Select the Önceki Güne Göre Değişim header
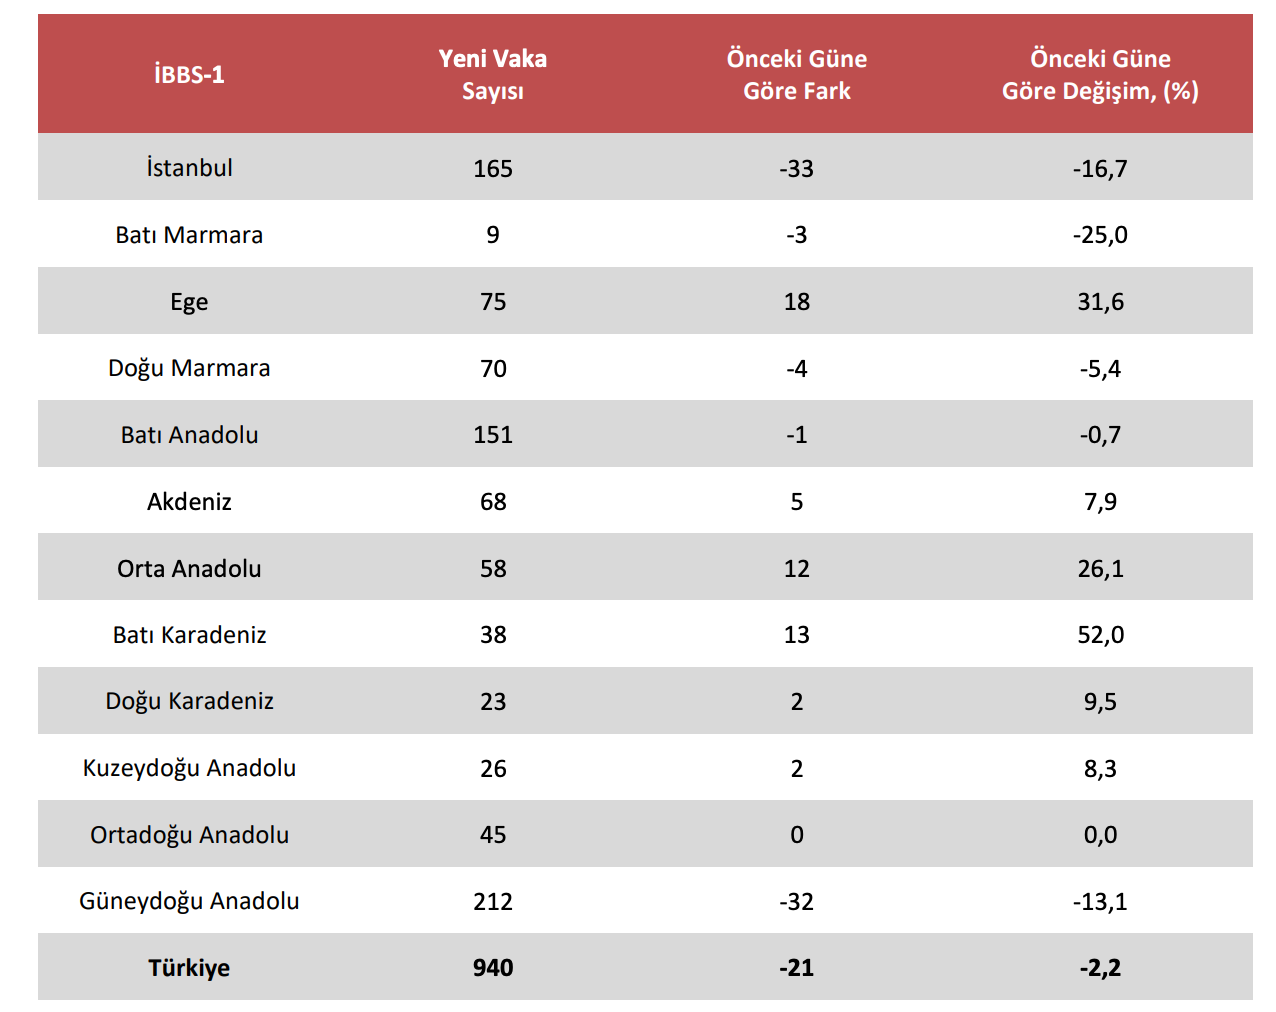The width and height of the screenshot is (1276, 1012). tap(1100, 74)
